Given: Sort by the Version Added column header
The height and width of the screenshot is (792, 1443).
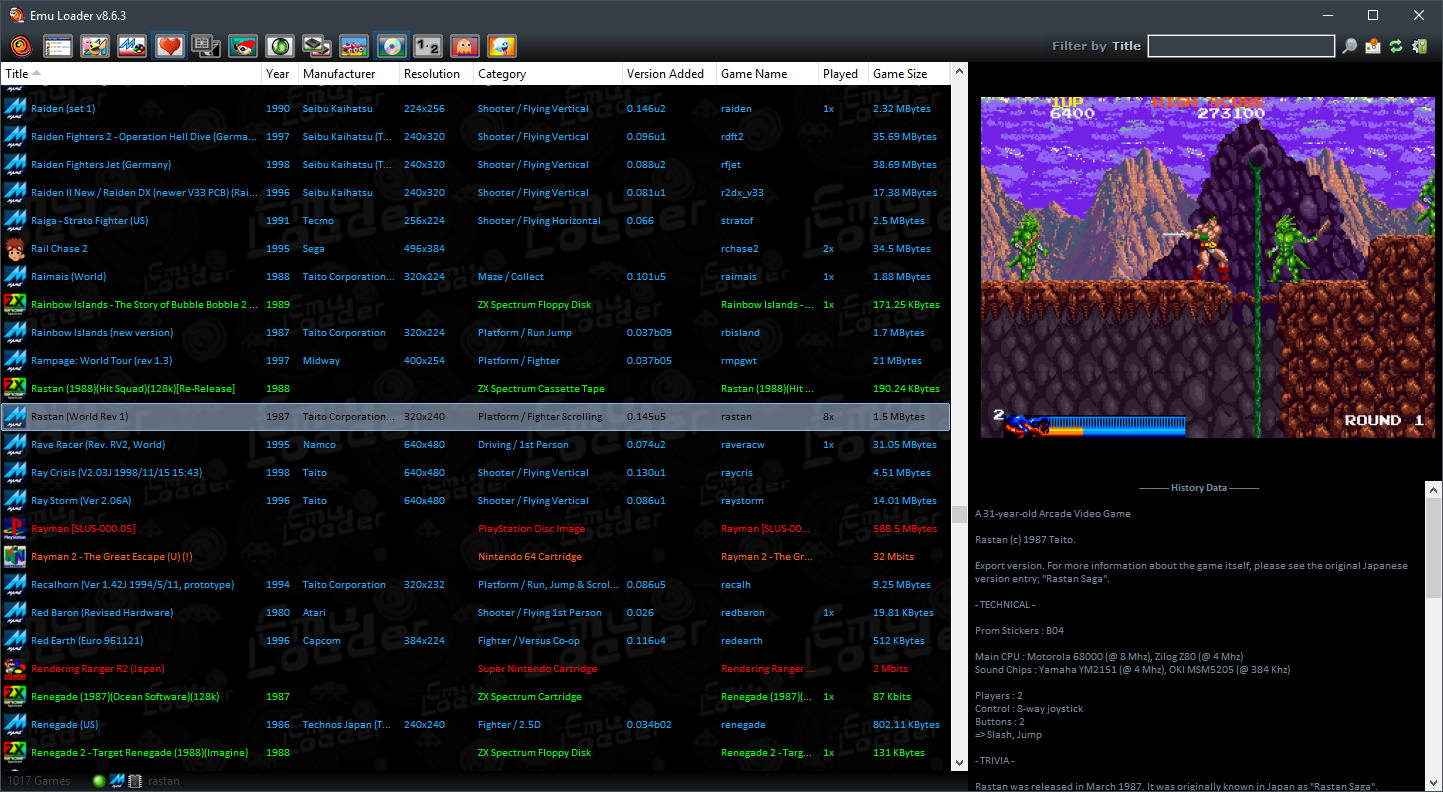Looking at the screenshot, I should [669, 74].
